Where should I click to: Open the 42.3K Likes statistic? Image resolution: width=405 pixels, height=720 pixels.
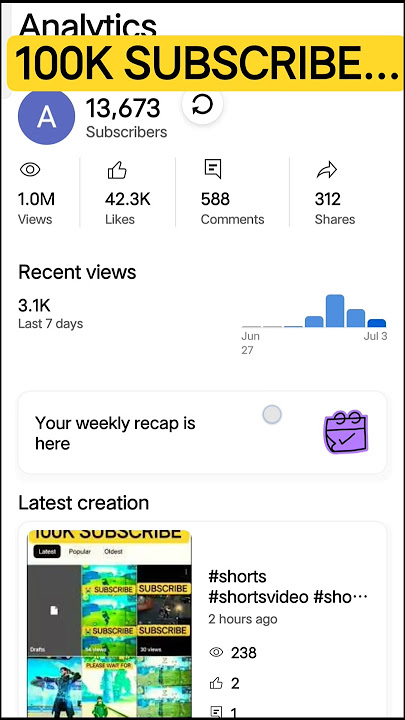point(128,208)
